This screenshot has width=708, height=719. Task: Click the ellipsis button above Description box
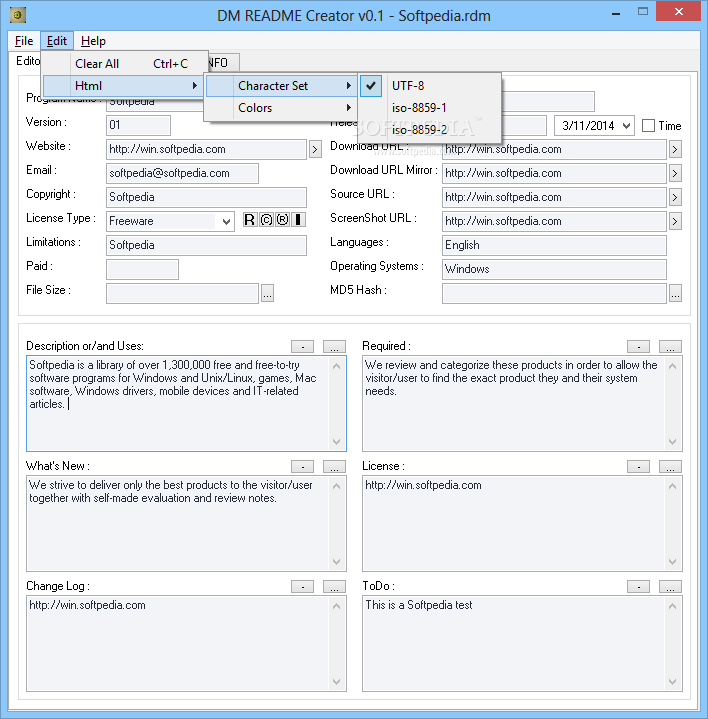click(x=334, y=347)
